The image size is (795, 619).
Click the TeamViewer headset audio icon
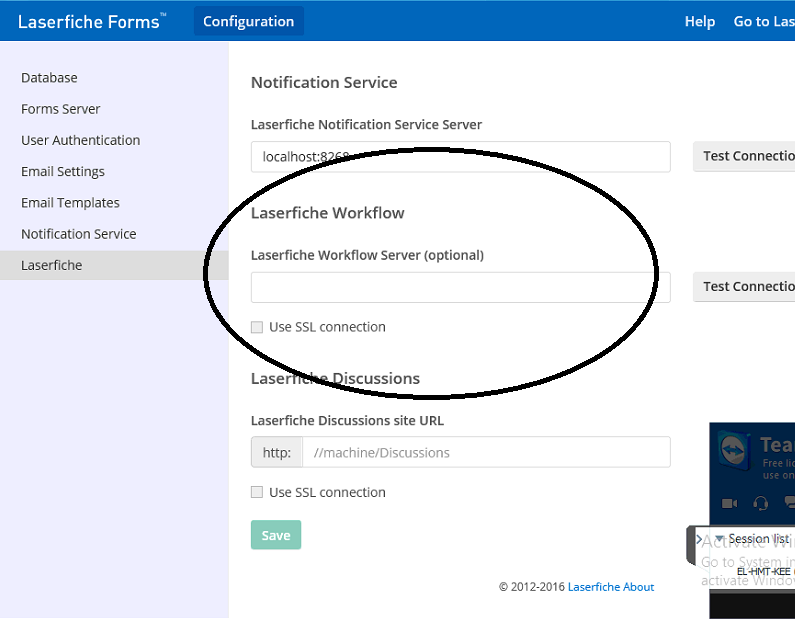(761, 503)
